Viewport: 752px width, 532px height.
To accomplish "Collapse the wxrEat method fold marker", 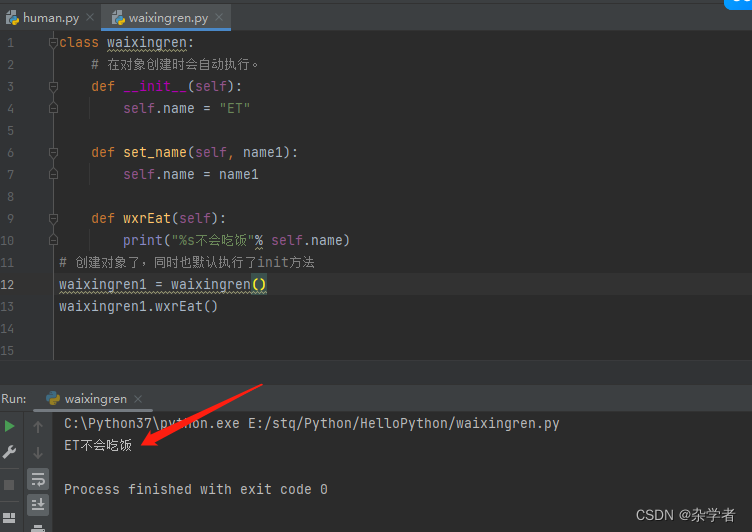I will pyautogui.click(x=53, y=219).
